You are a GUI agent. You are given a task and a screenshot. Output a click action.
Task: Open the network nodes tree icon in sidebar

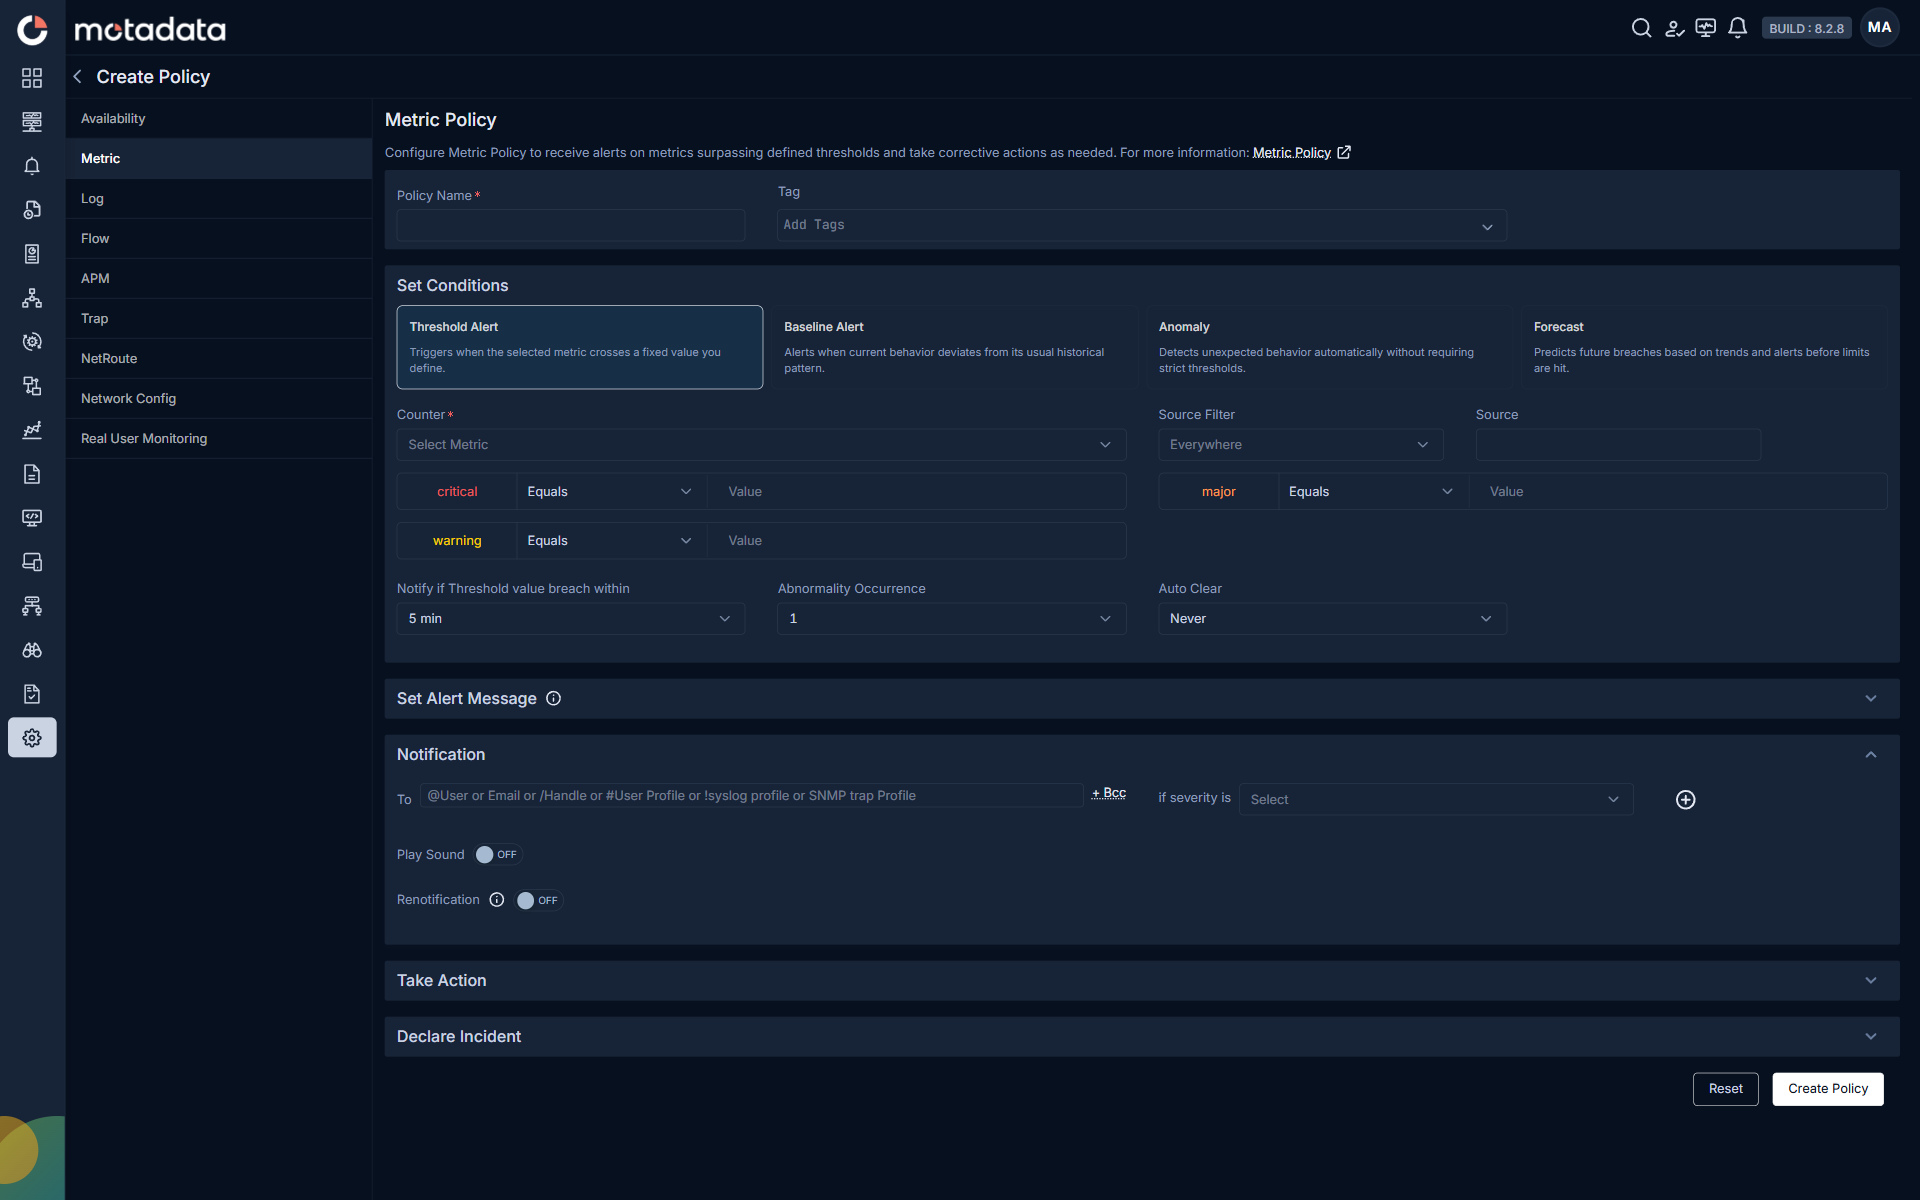[x=32, y=606]
